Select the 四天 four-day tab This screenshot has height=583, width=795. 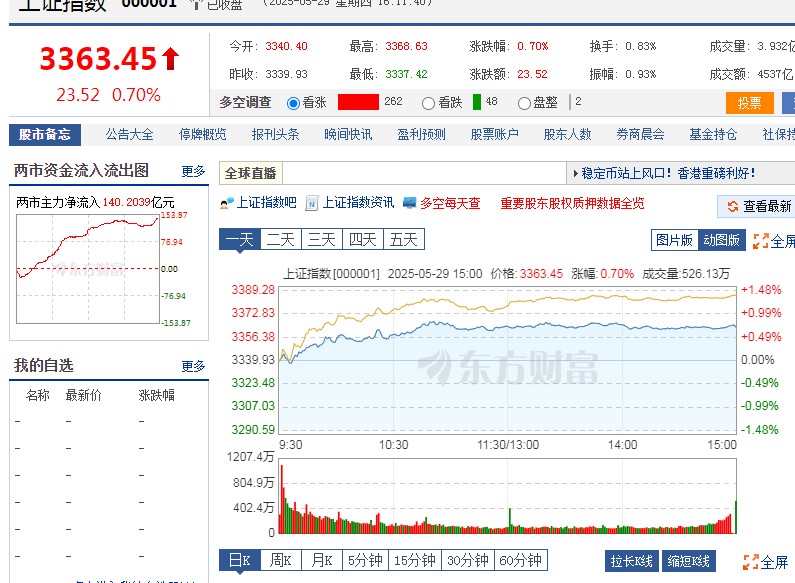(x=363, y=239)
